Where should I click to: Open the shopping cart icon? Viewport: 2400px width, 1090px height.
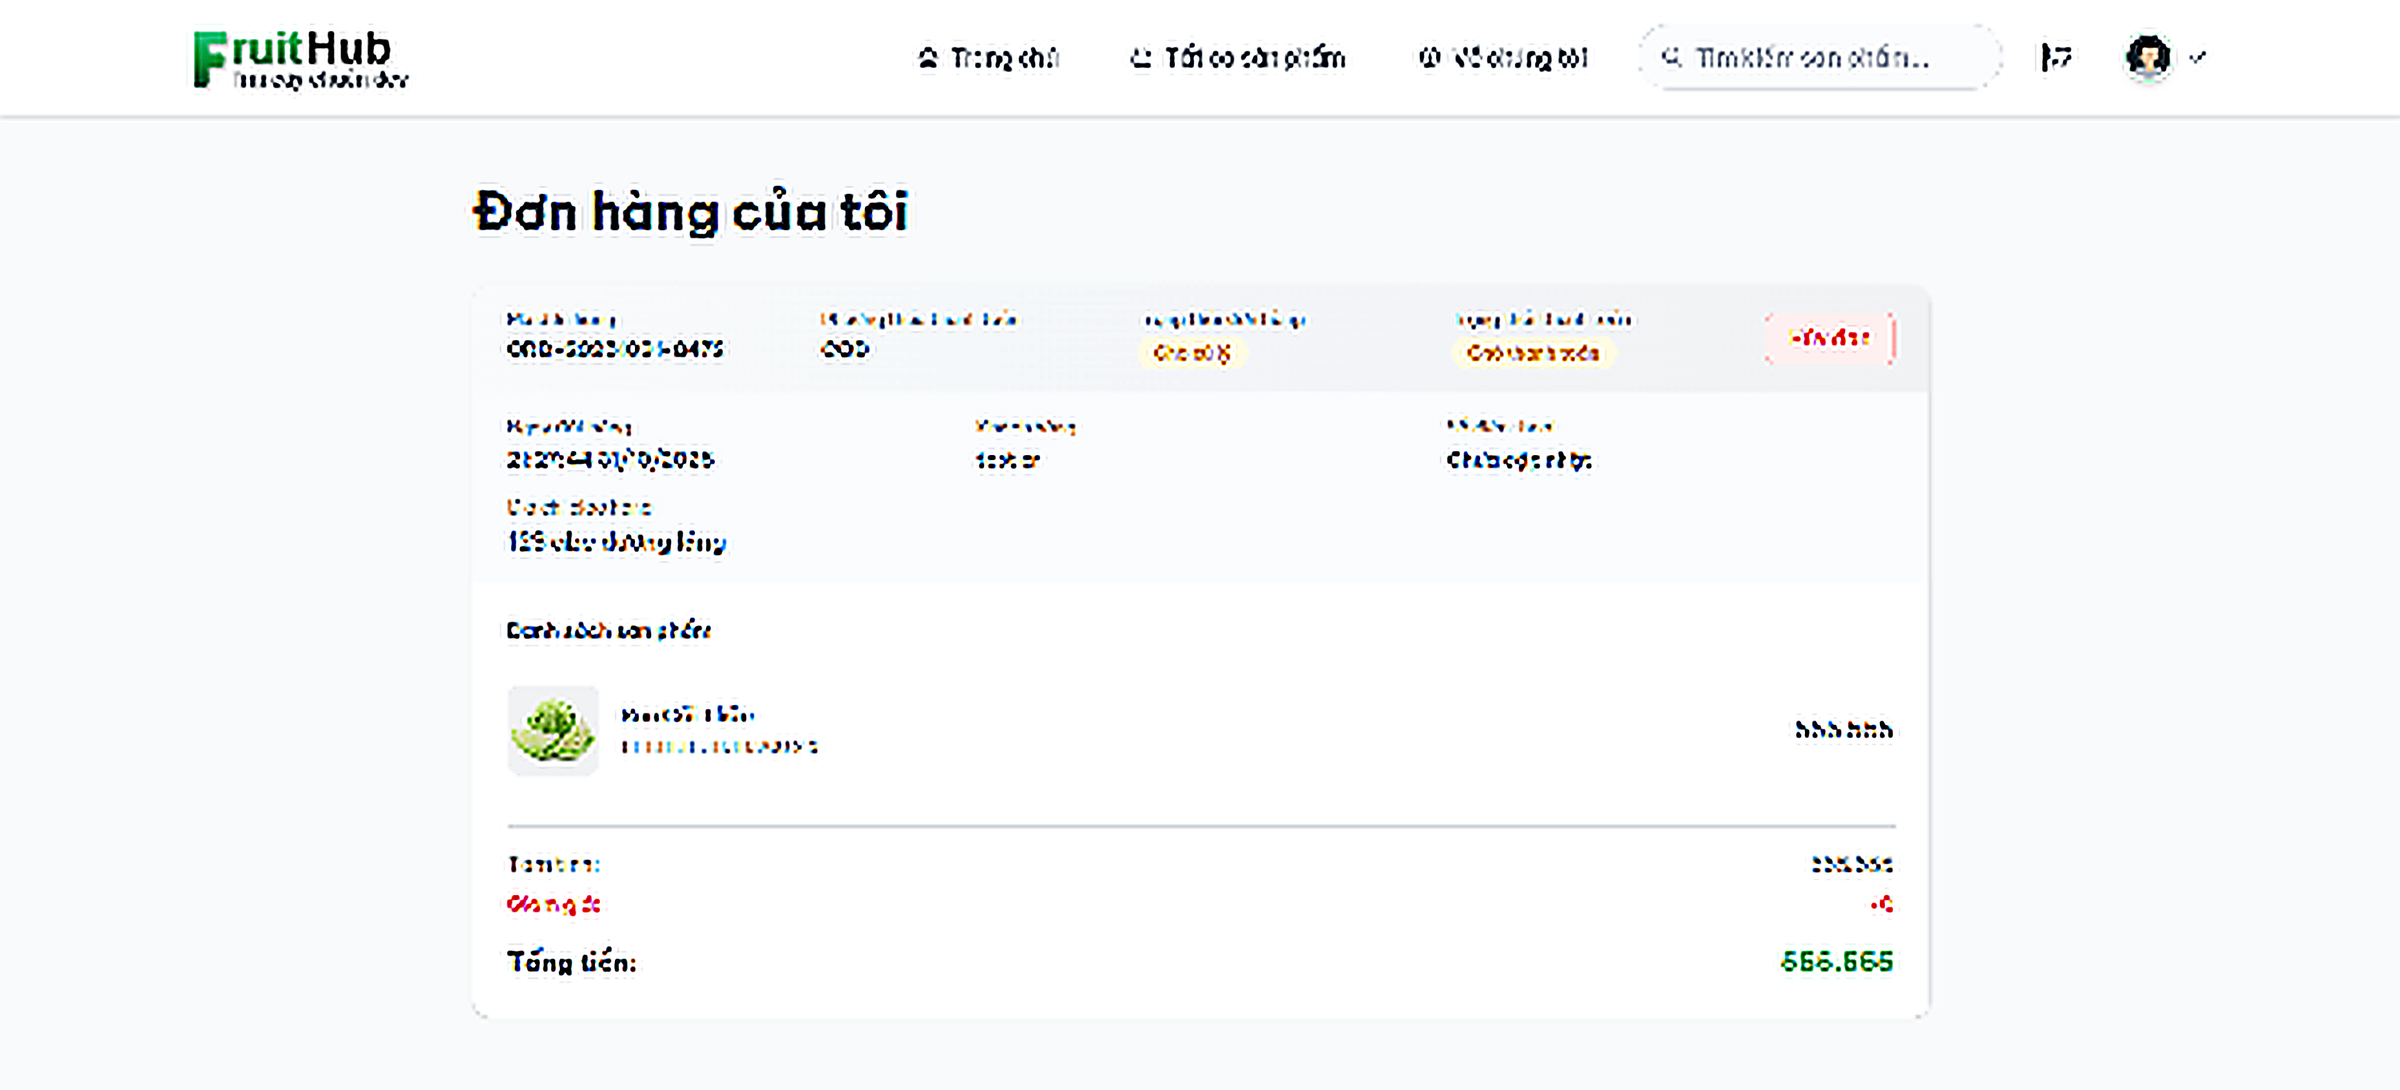coord(2056,58)
